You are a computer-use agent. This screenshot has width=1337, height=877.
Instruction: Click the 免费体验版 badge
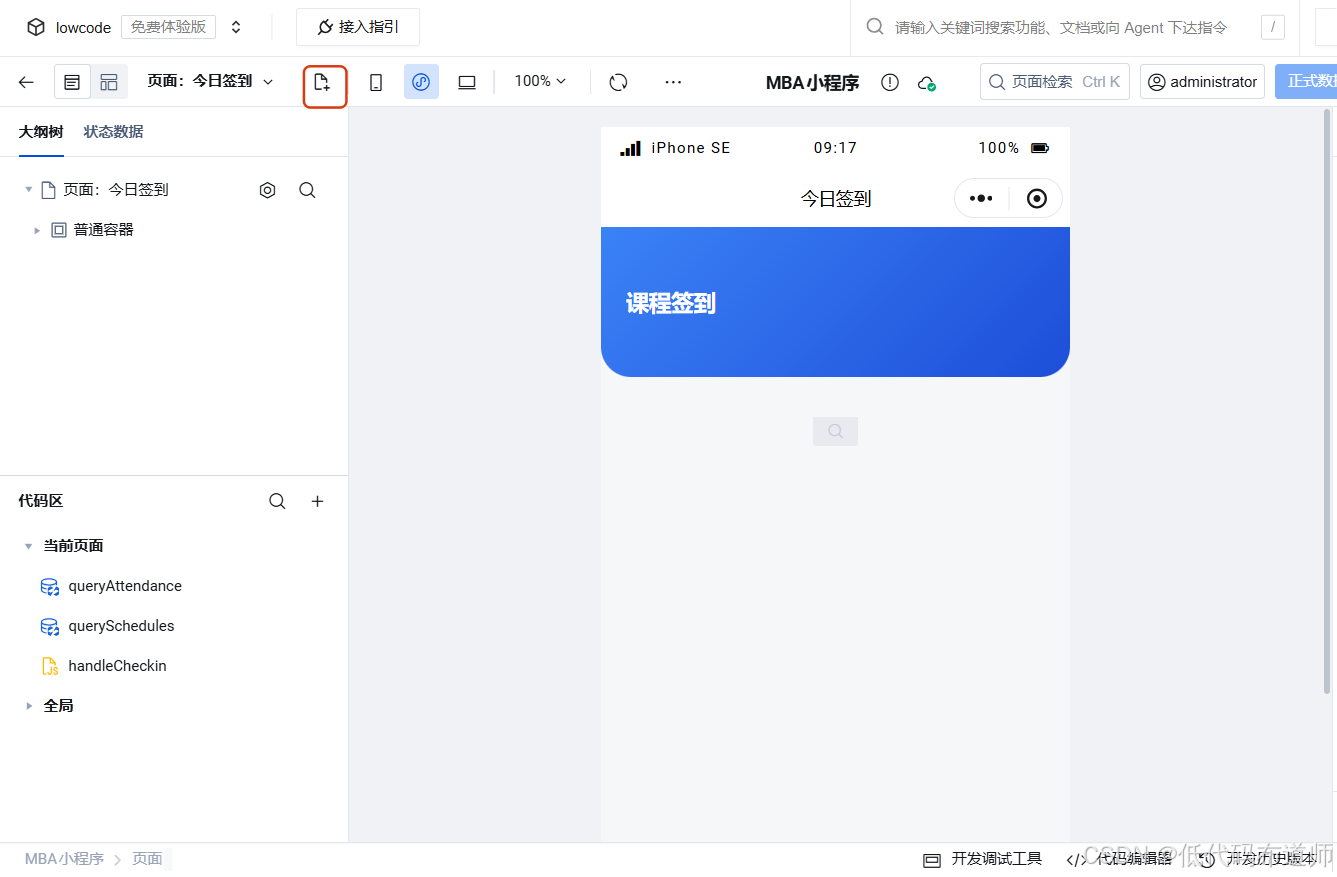(x=168, y=27)
